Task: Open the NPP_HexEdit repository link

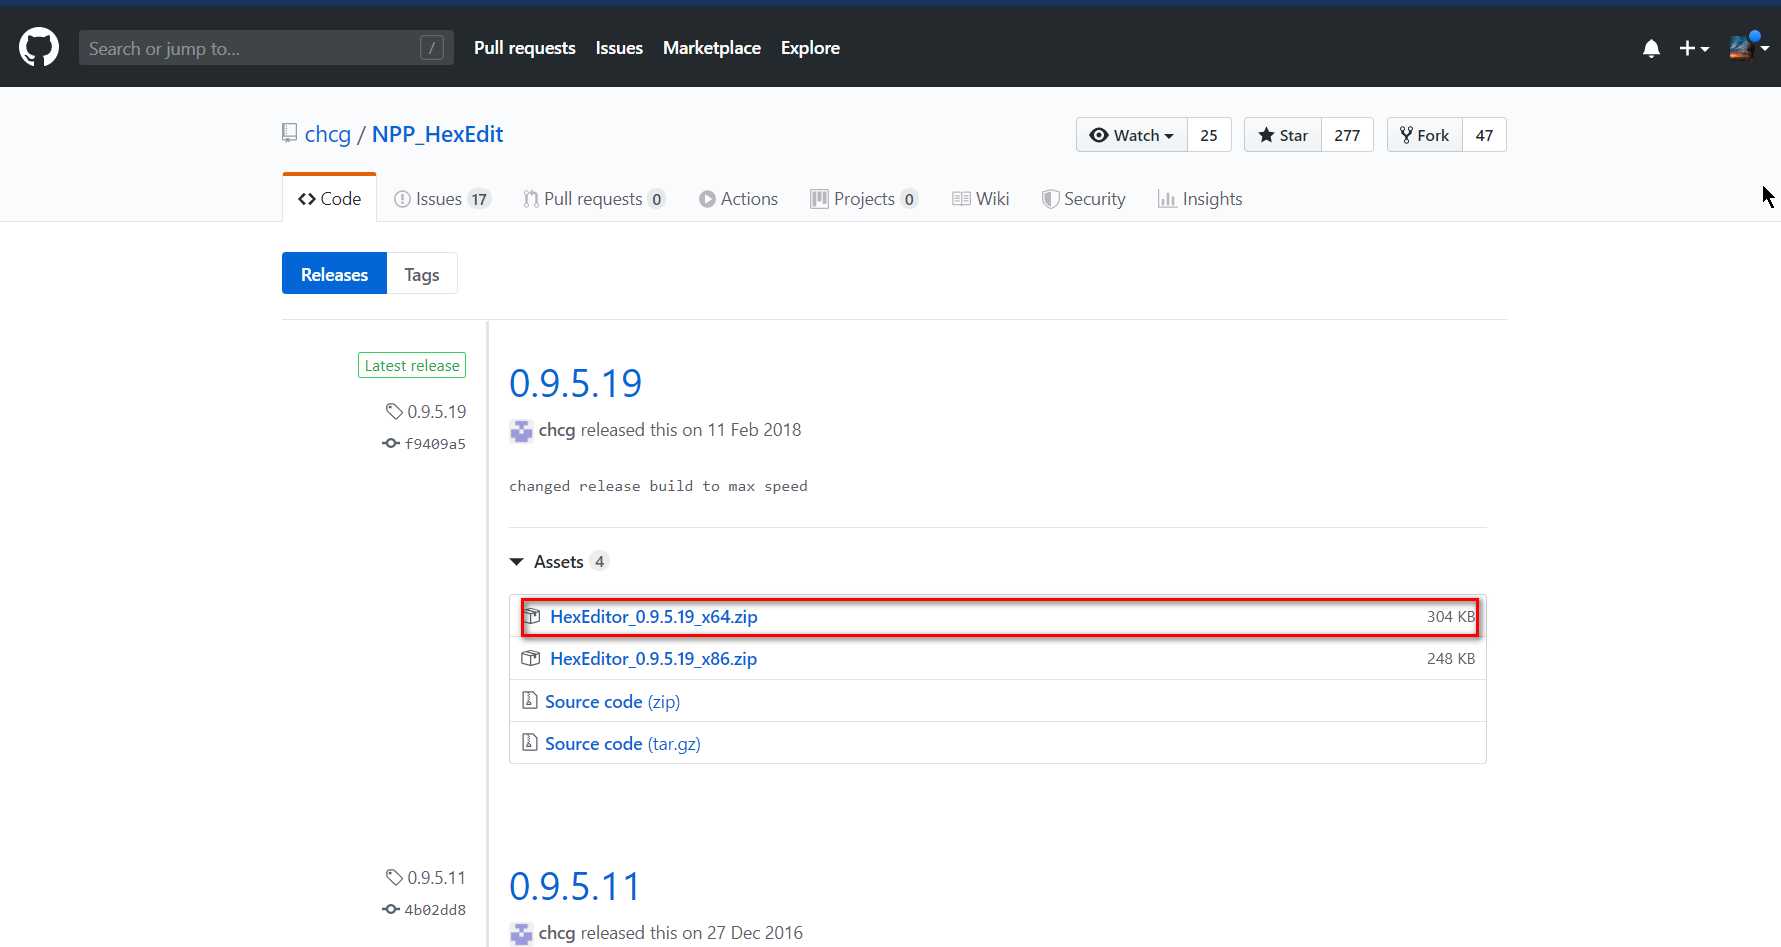Action: (x=437, y=134)
